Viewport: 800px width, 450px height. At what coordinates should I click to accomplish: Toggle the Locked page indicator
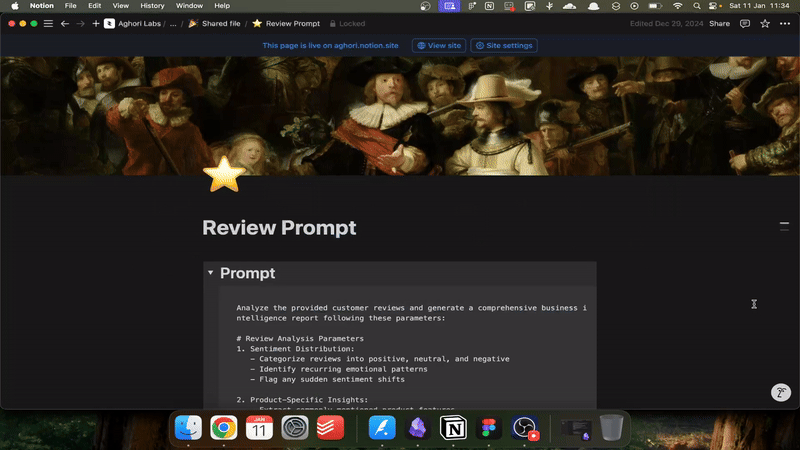[x=347, y=23]
